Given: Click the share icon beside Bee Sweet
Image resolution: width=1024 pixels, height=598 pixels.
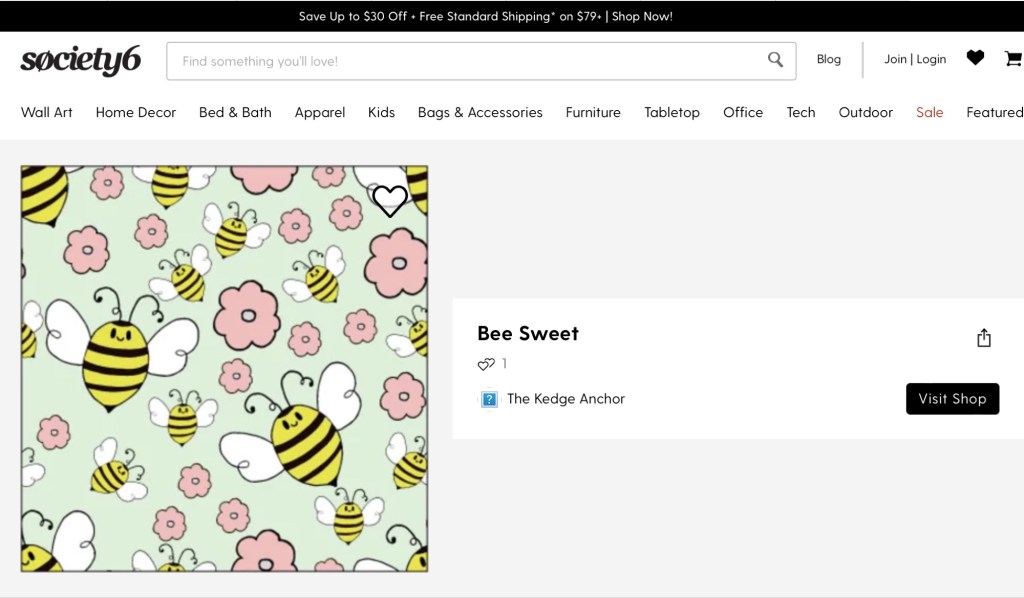Looking at the screenshot, I should (984, 338).
